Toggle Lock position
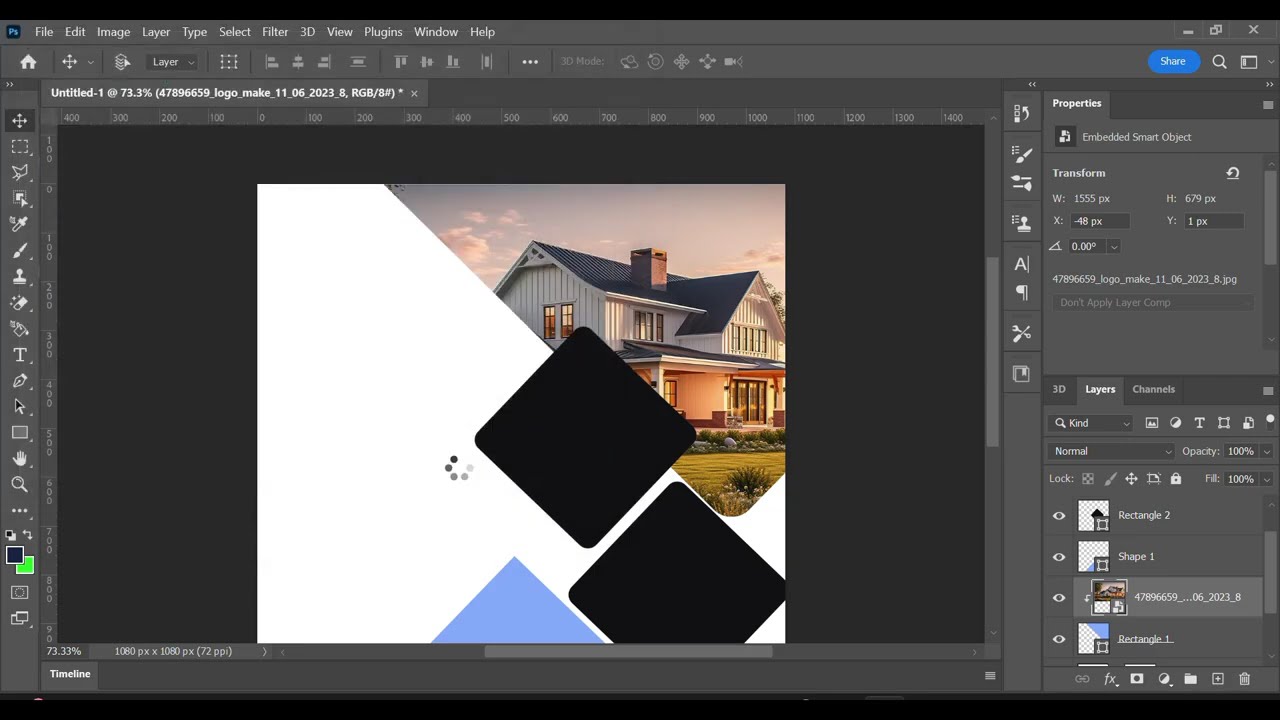This screenshot has height=720, width=1280. coord(1131,479)
